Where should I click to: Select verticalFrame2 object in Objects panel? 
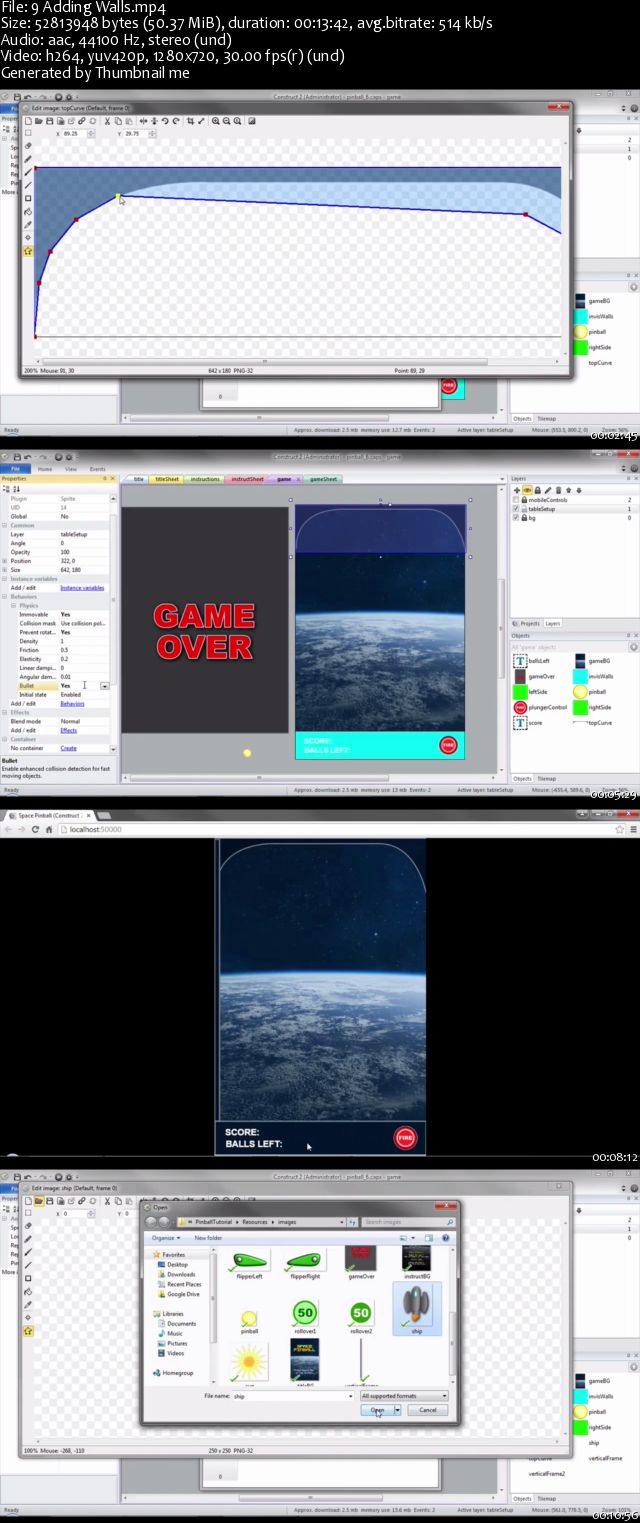pyautogui.click(x=546, y=1474)
